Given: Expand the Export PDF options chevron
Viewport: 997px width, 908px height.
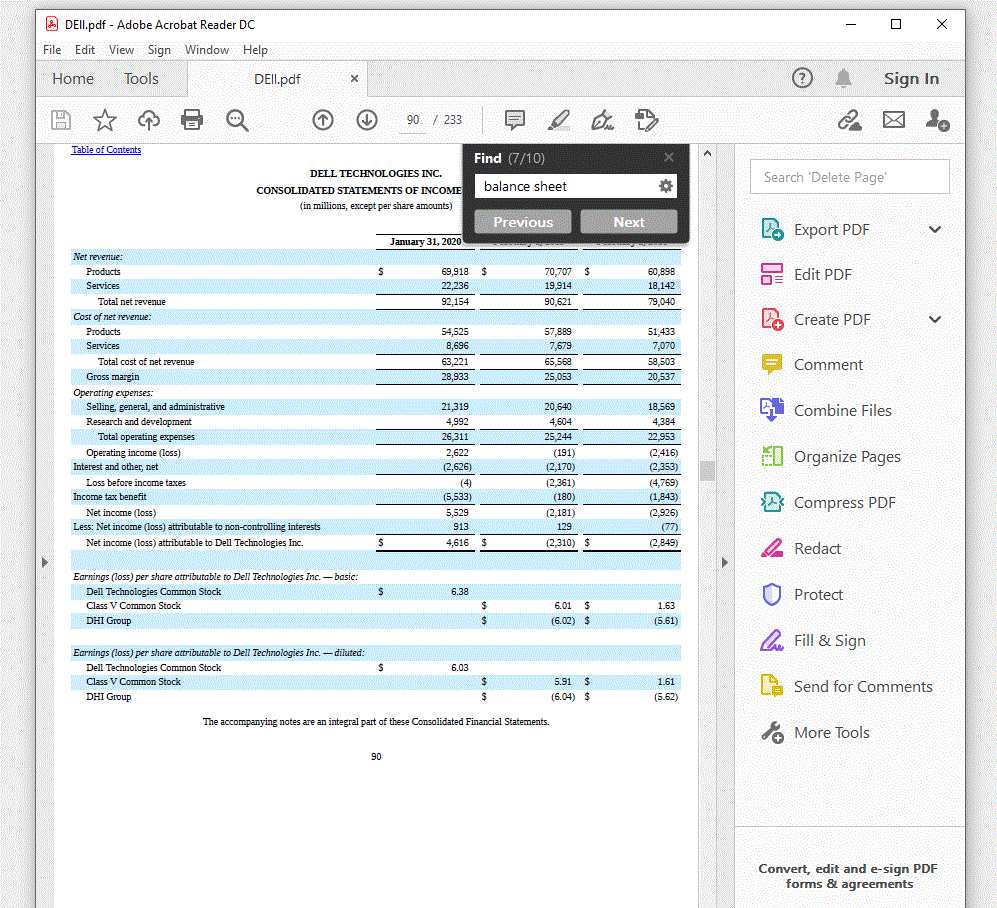Looking at the screenshot, I should pyautogui.click(x=935, y=229).
